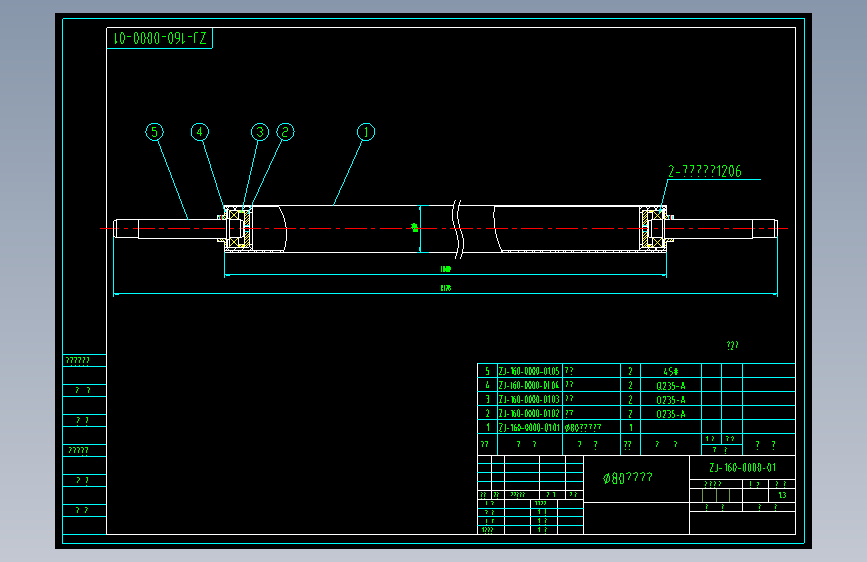Click Q235-A material in the 0103 row
This screenshot has width=867, height=562.
pyautogui.click(x=671, y=400)
